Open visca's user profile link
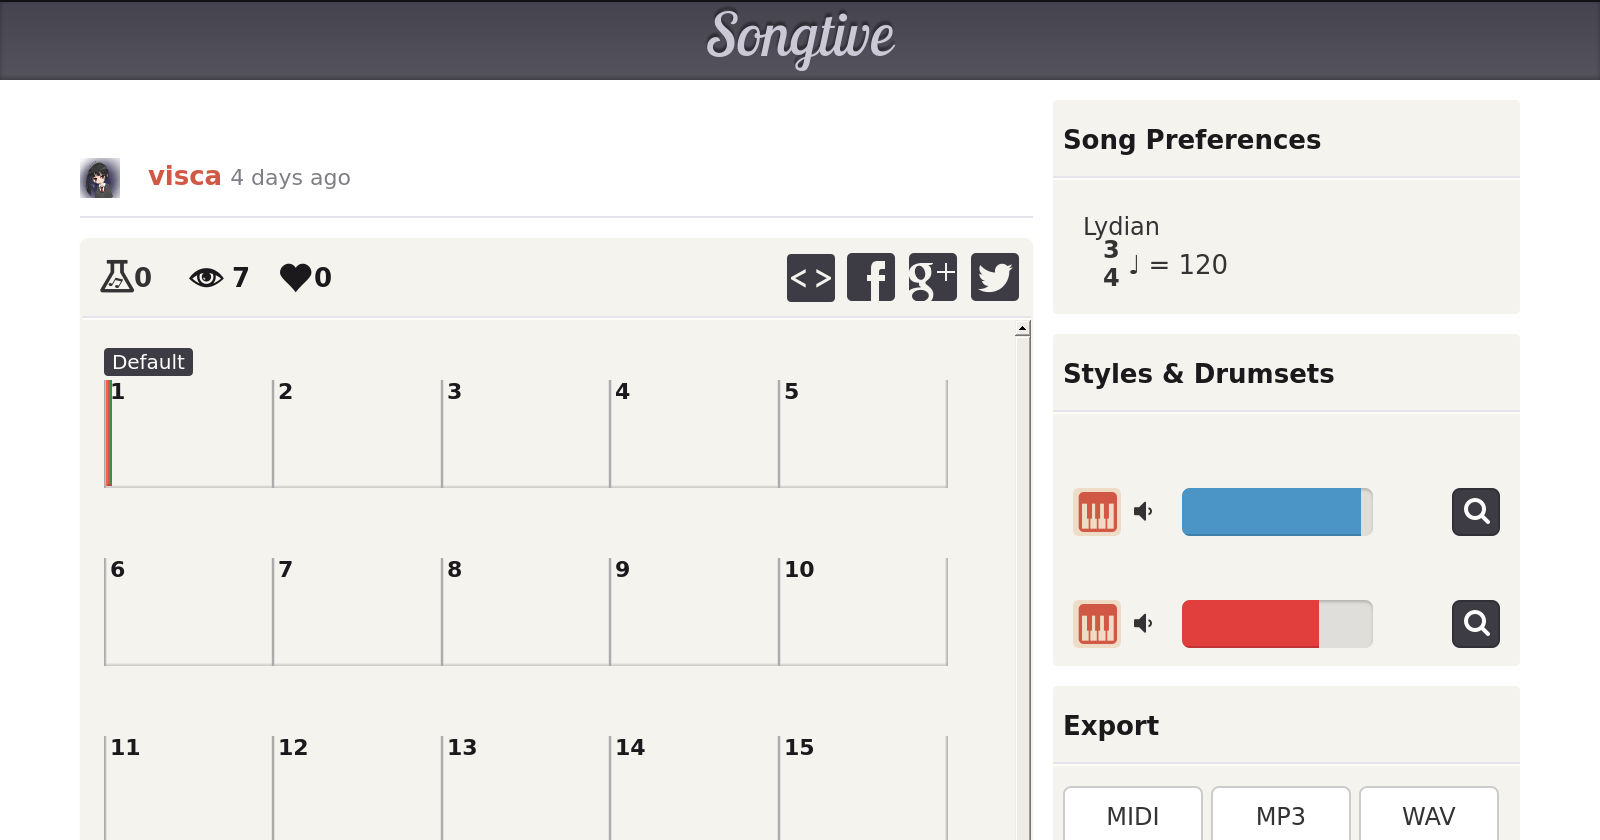Viewport: 1600px width, 840px height. point(184,176)
